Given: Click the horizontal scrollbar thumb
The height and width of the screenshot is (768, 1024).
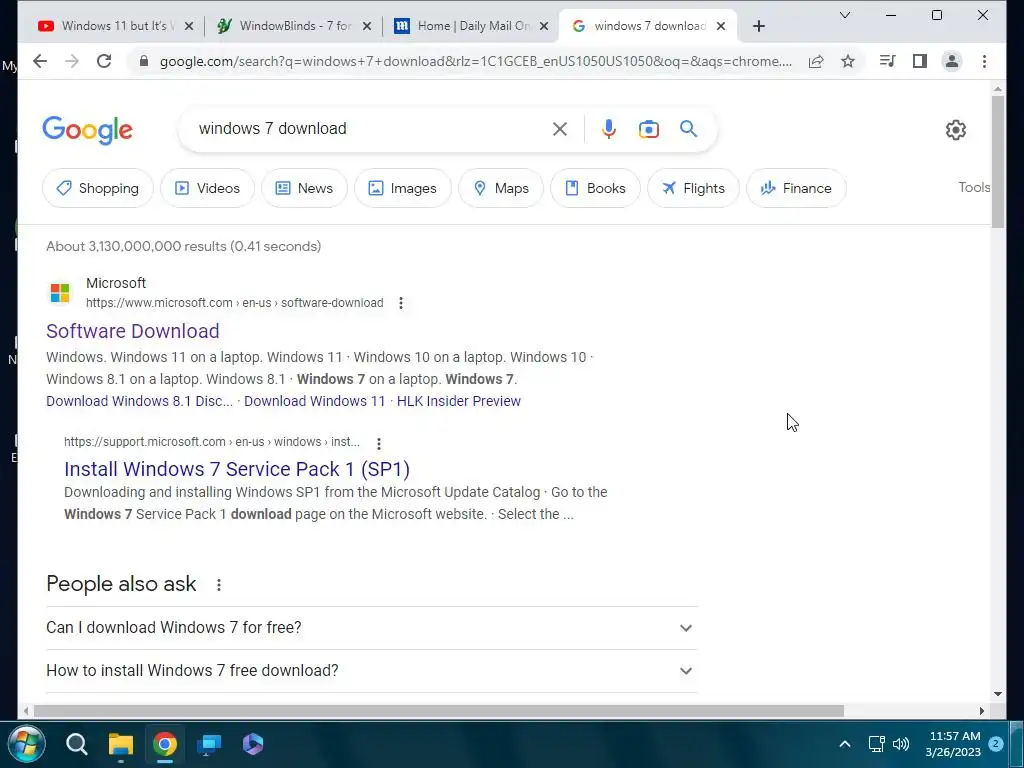Looking at the screenshot, I should [x=439, y=711].
